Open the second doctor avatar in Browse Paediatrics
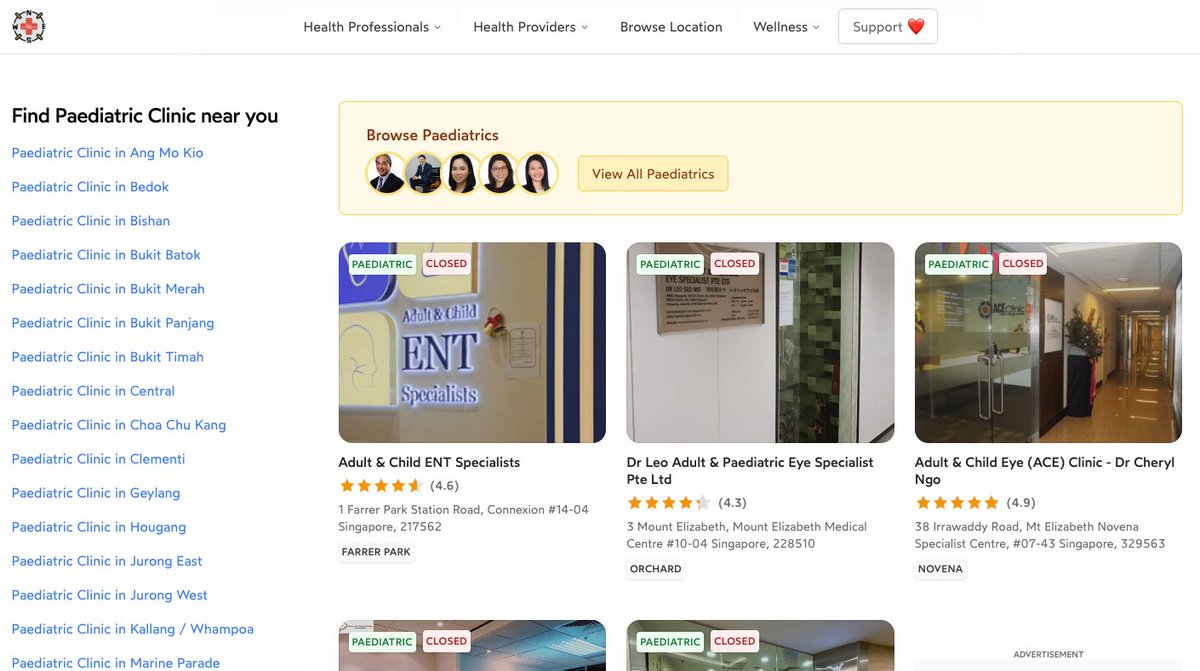Viewport: 1200px width, 671px height. (x=424, y=173)
